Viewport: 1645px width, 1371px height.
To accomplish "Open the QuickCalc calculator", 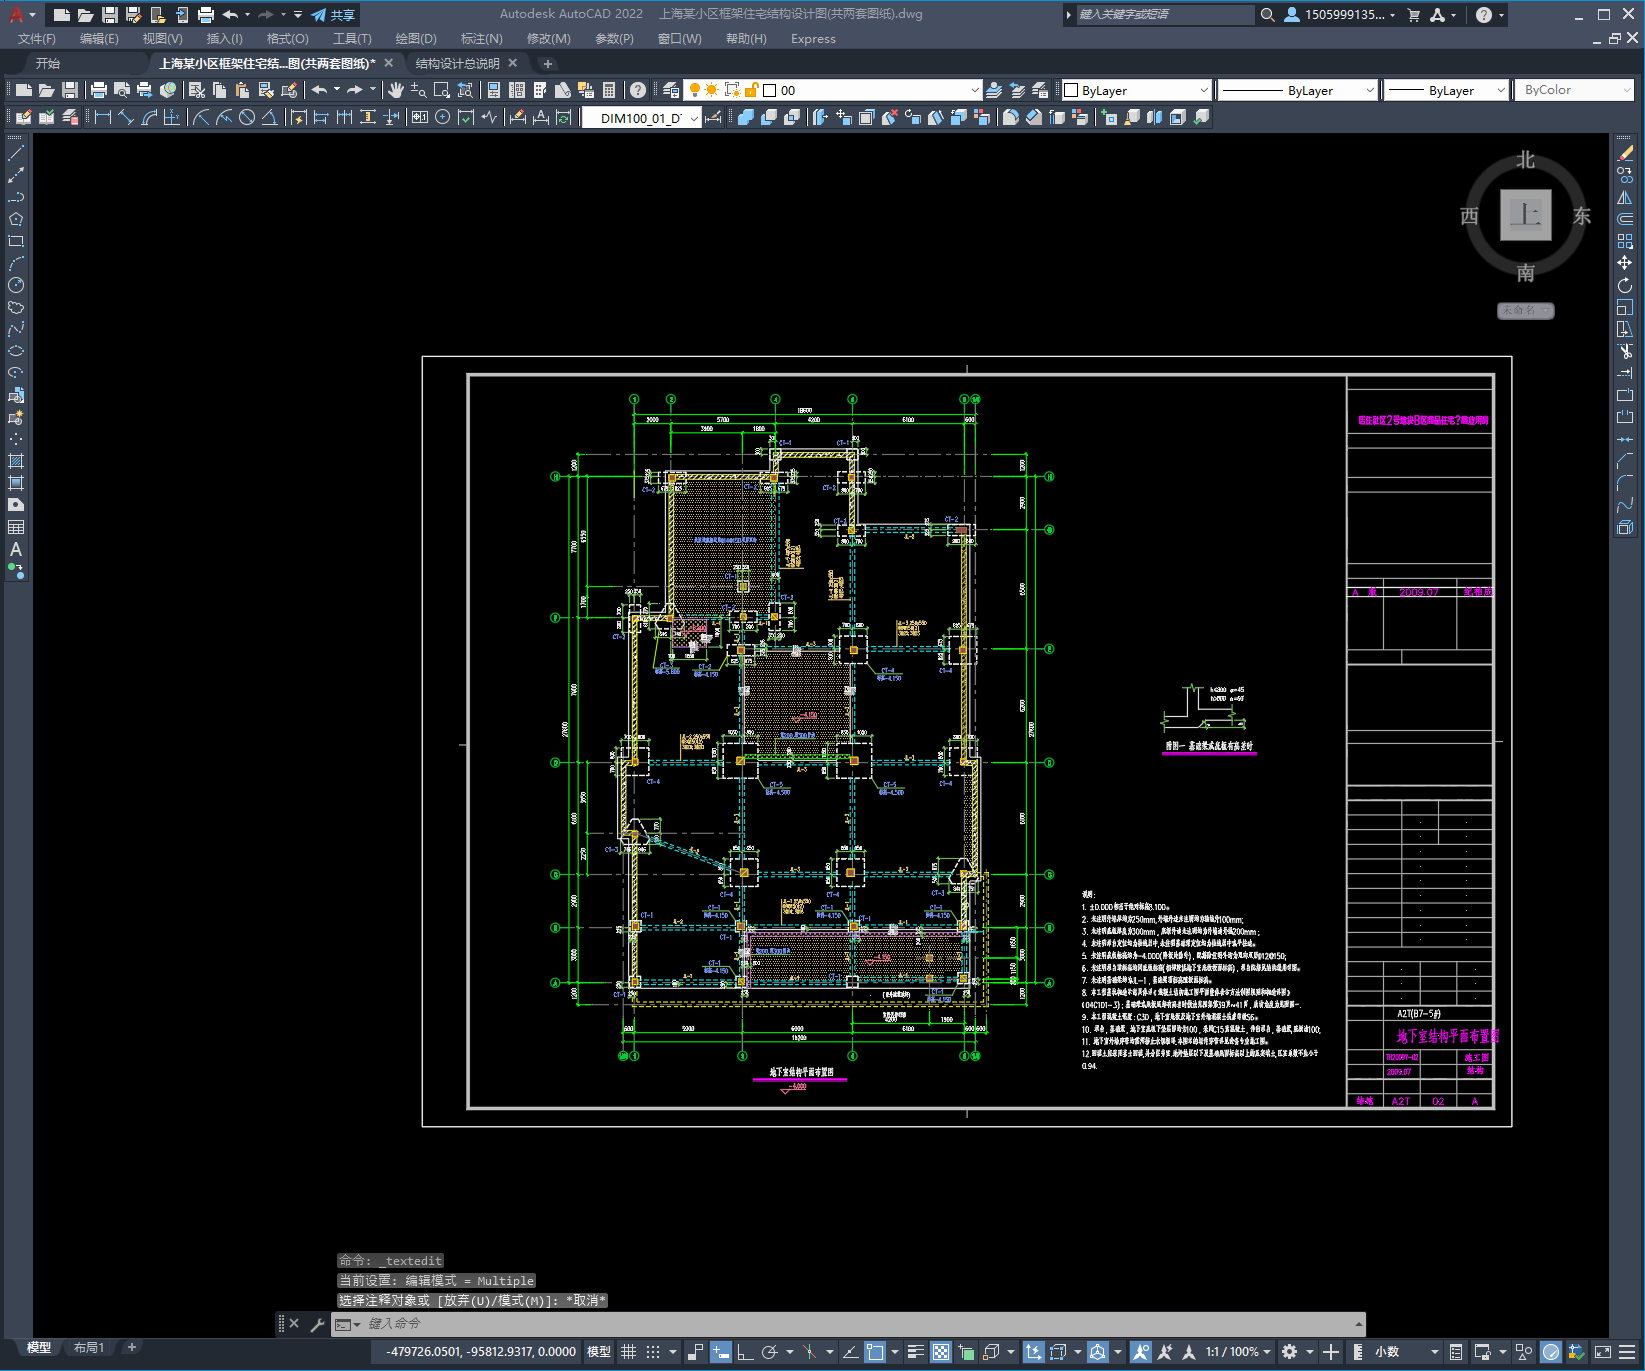I will (x=609, y=90).
